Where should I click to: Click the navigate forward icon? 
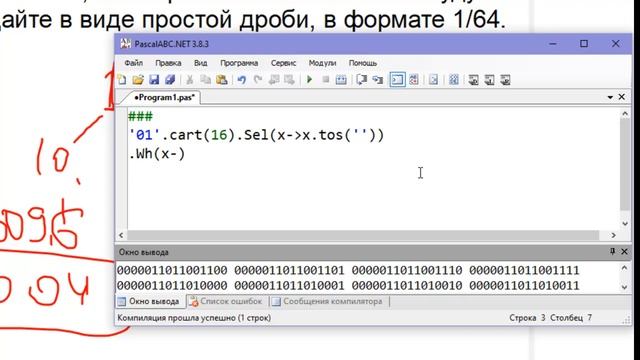click(x=289, y=80)
